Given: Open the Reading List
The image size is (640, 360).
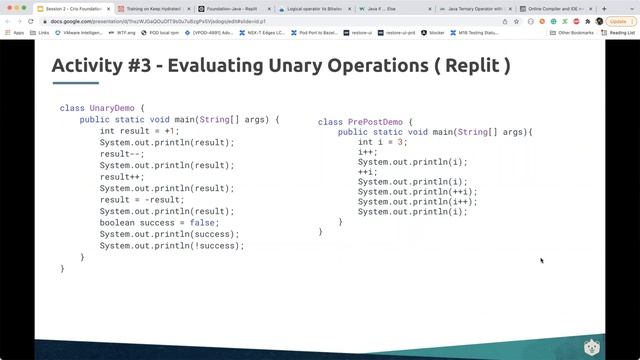Looking at the screenshot, I should [x=618, y=33].
